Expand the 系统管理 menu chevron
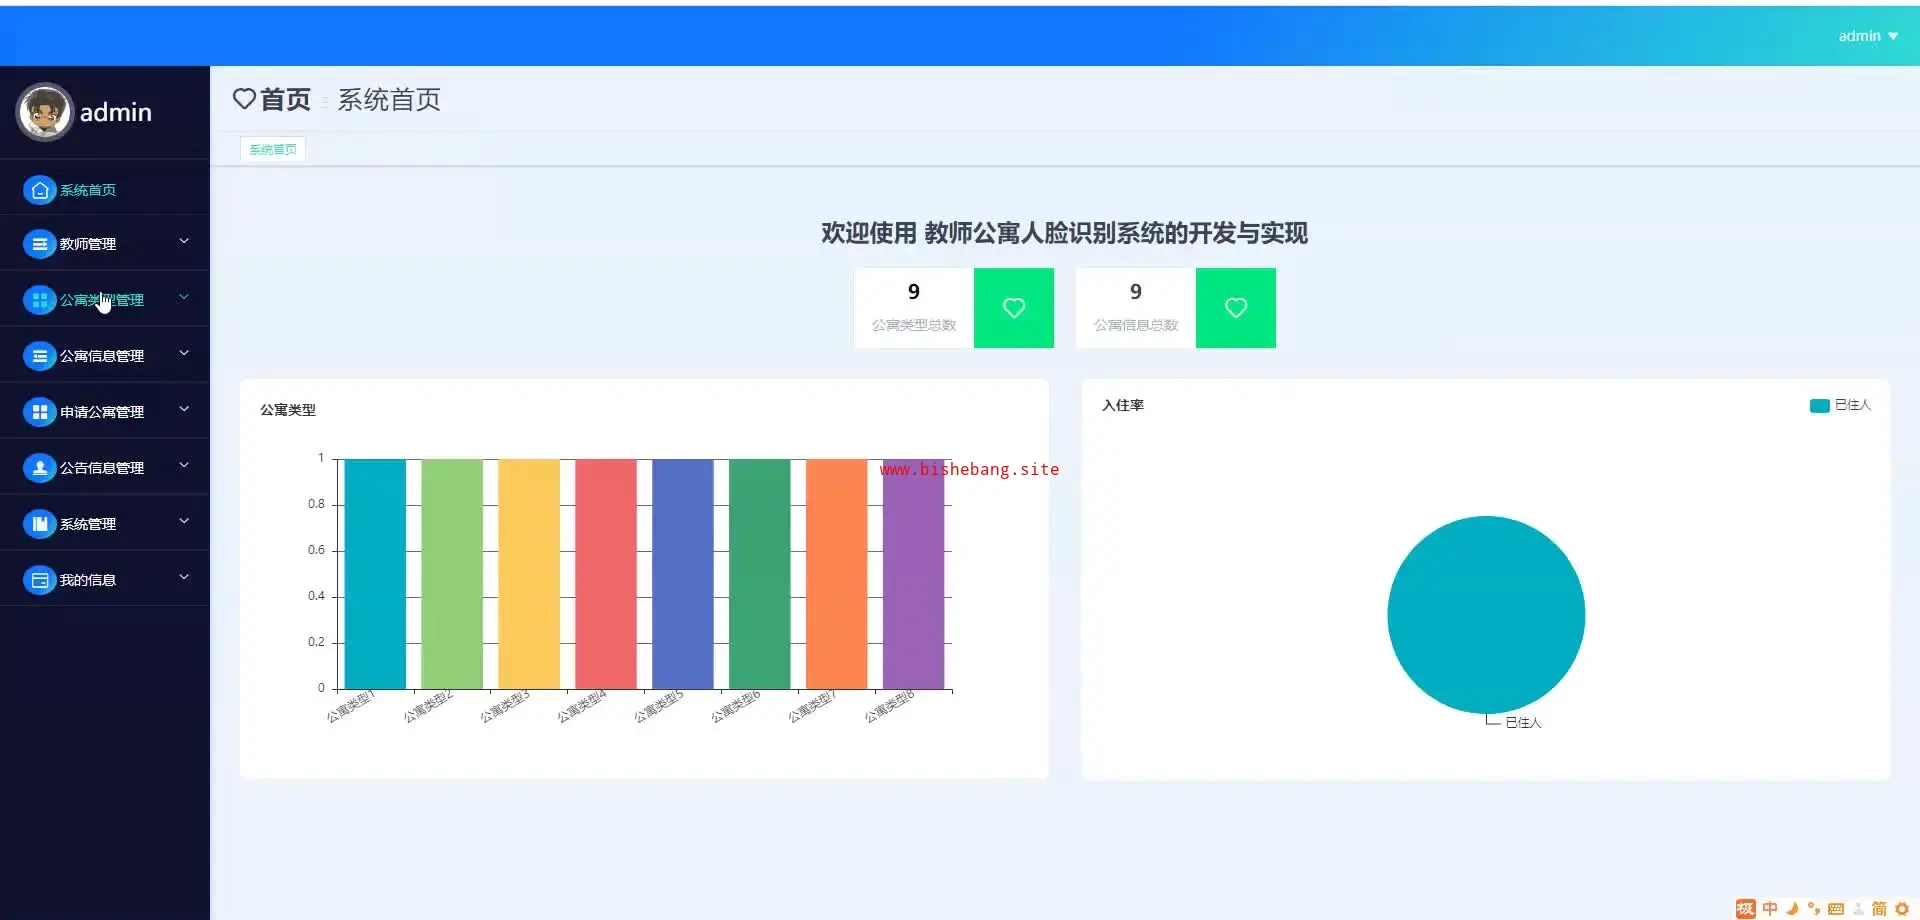1920x920 pixels. 184,522
